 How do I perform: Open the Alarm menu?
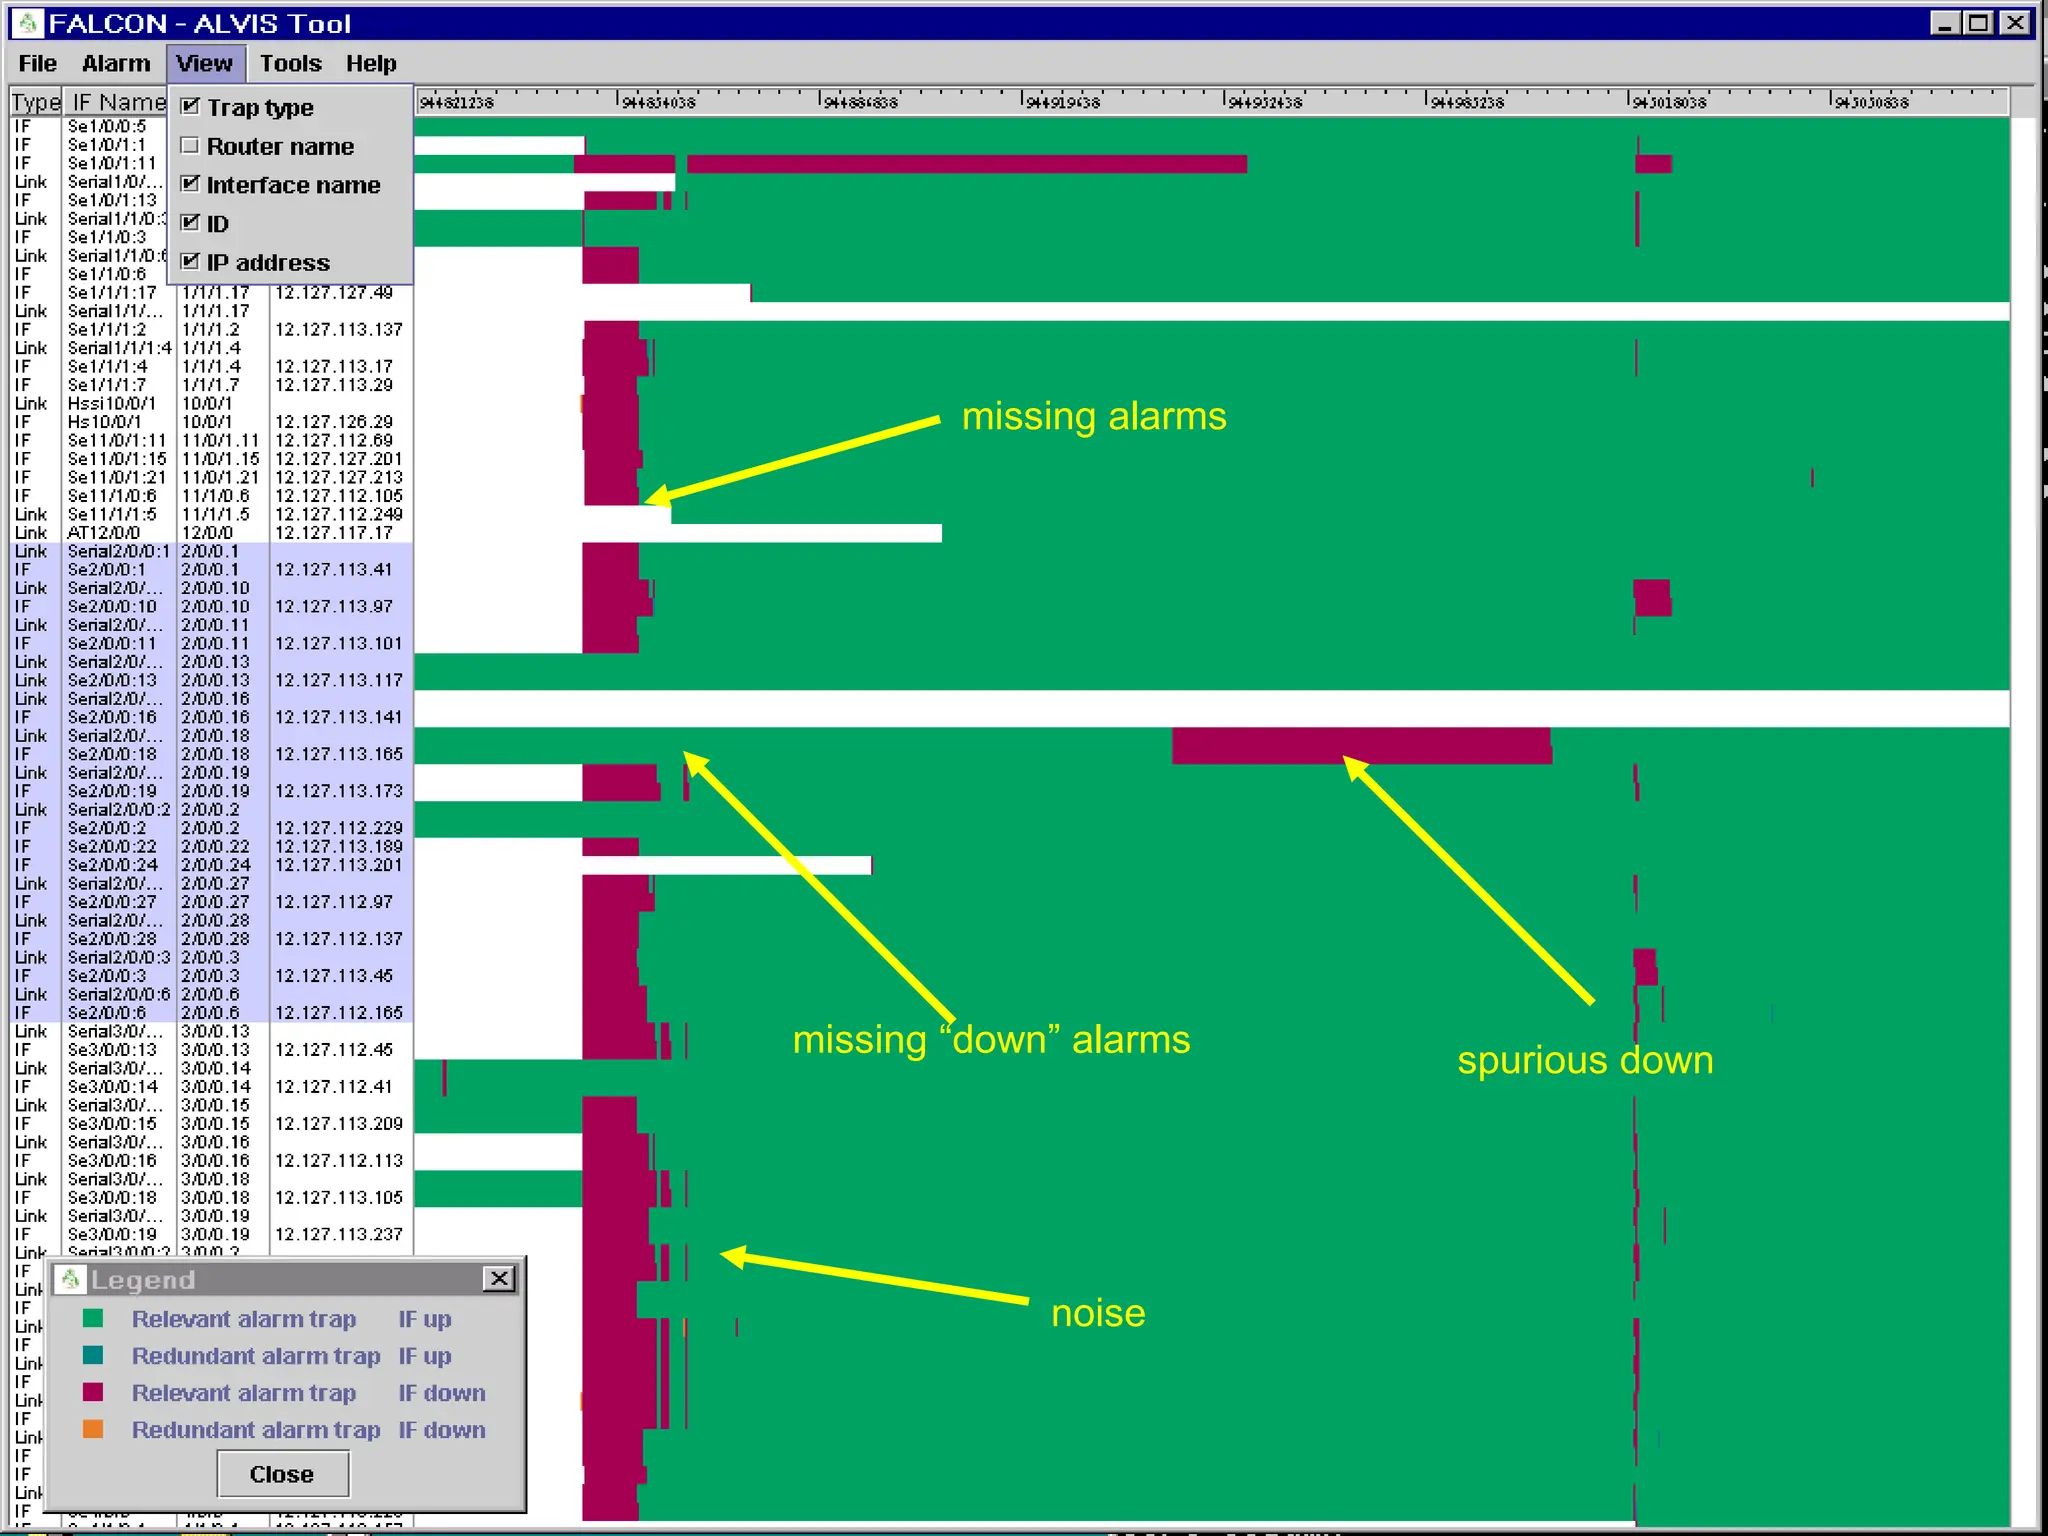point(116,63)
